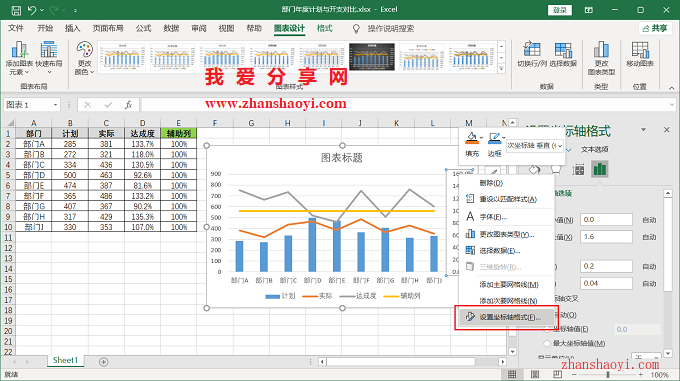This screenshot has width=680, height=381.
Task: Click the 移动图表 move chart icon
Action: (640, 55)
